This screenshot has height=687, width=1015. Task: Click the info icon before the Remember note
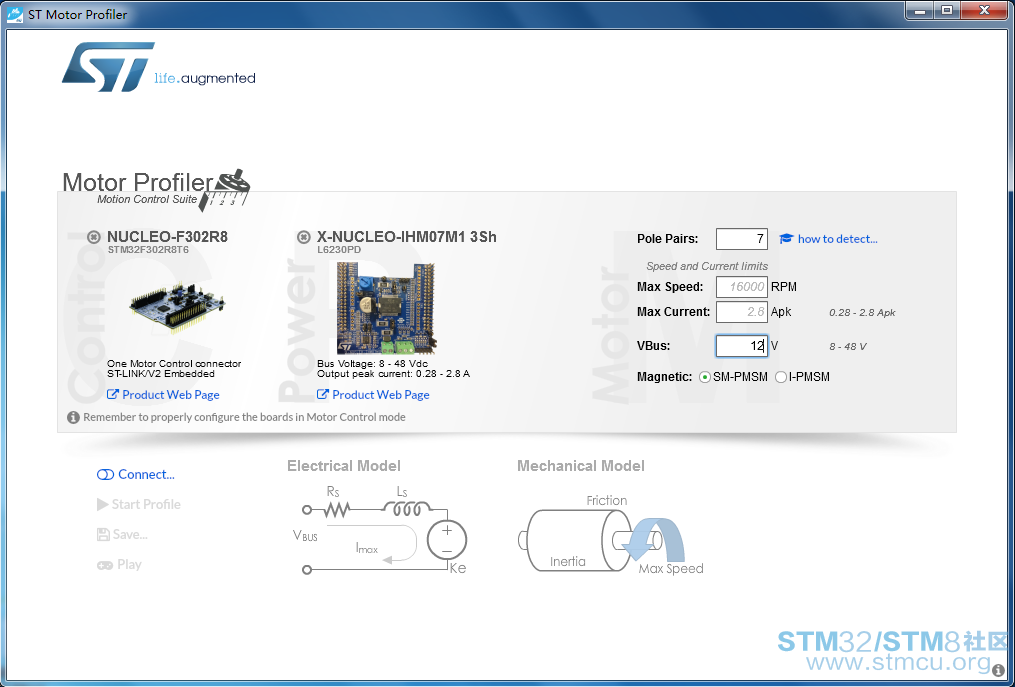74,417
